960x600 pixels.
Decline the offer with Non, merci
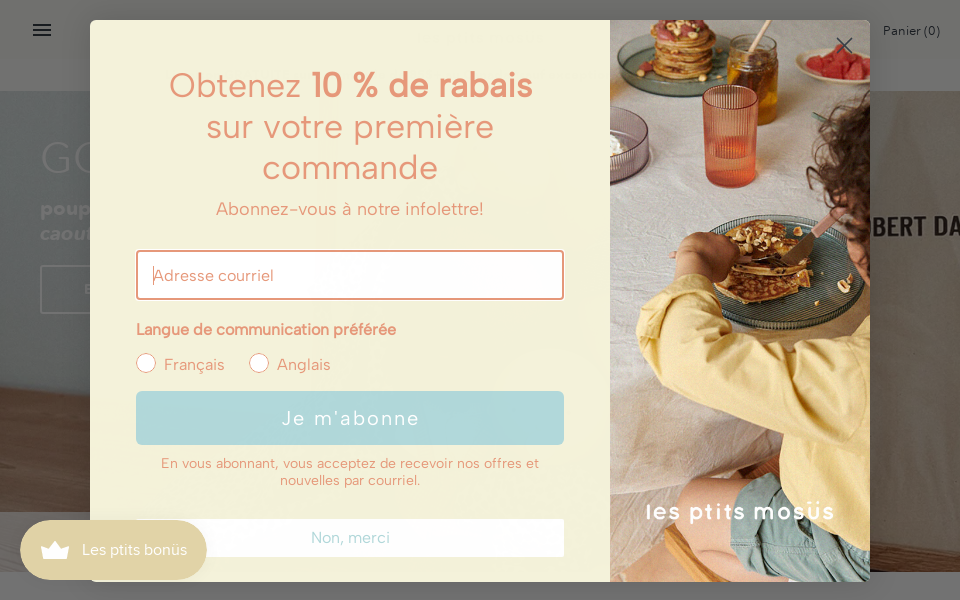point(350,538)
